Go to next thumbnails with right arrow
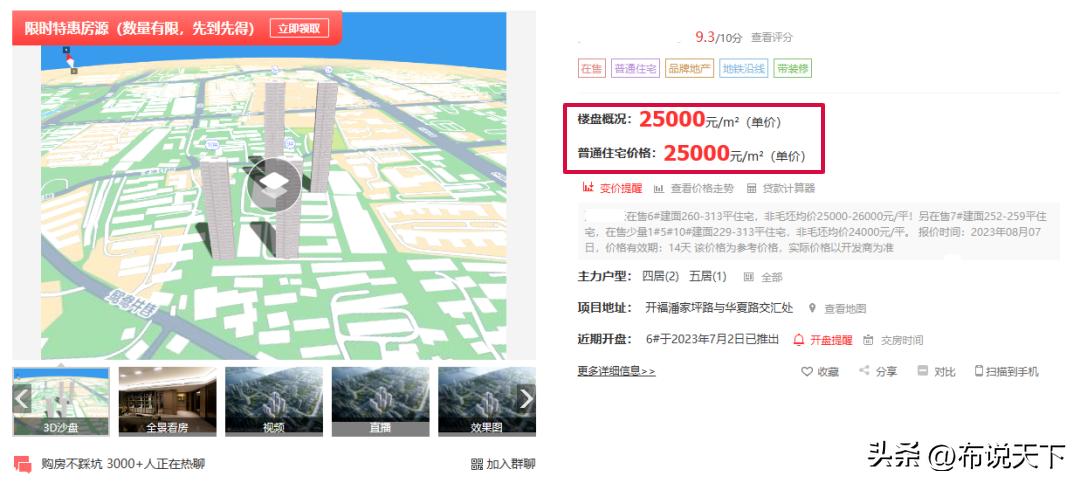The width and height of the screenshot is (1080, 483). click(526, 398)
